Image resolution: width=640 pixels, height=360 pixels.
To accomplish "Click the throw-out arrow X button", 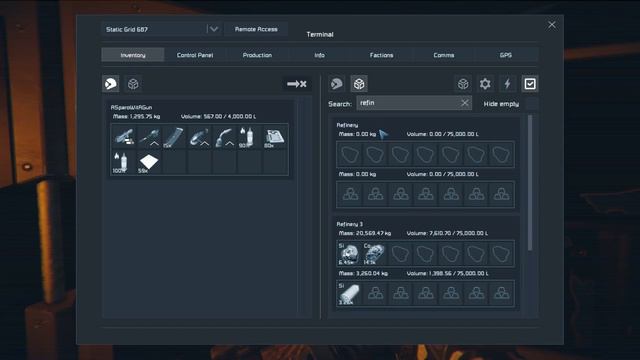I will [297, 84].
